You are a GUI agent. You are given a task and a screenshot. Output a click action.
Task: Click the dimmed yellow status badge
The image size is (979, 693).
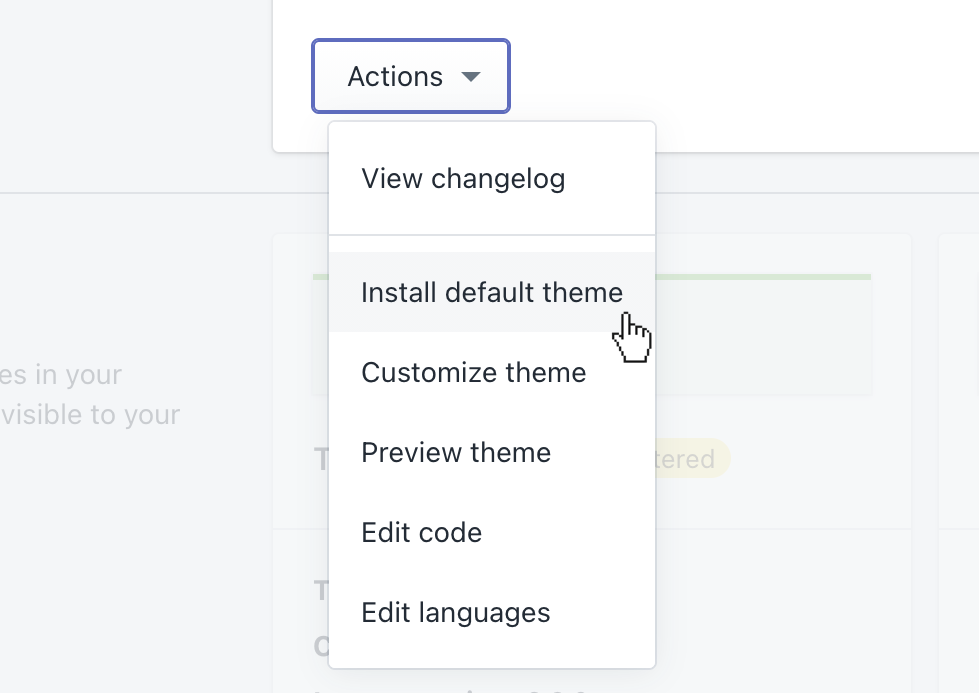pyautogui.click(x=692, y=459)
